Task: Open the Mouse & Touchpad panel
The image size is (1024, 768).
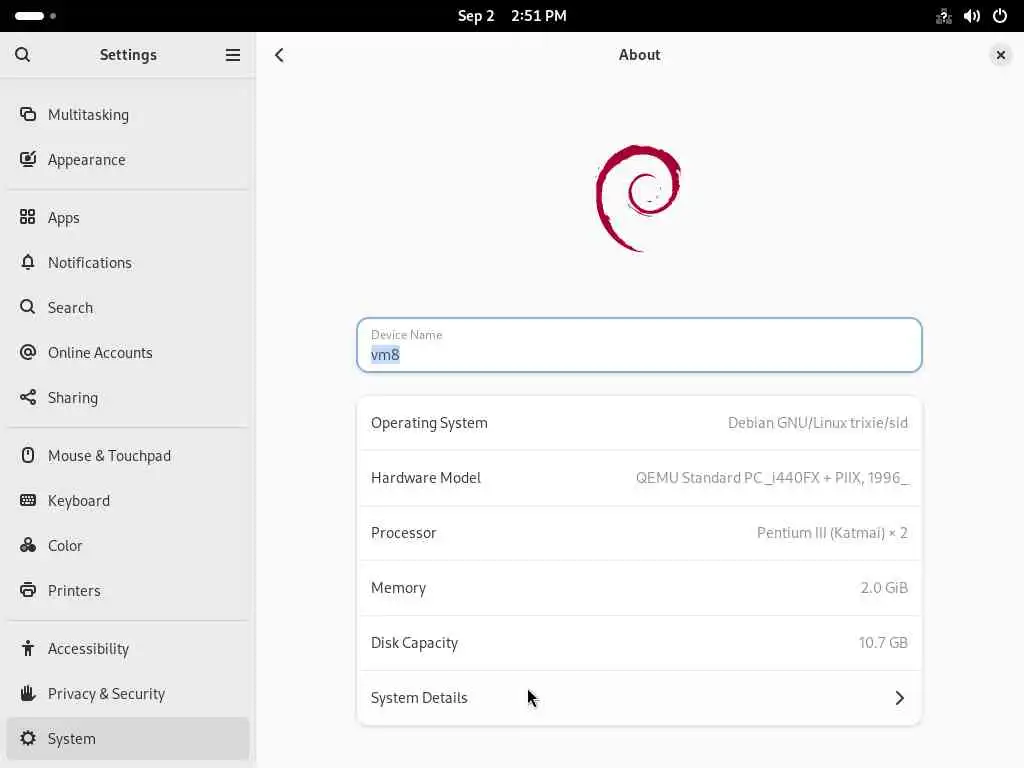Action: 128,455
